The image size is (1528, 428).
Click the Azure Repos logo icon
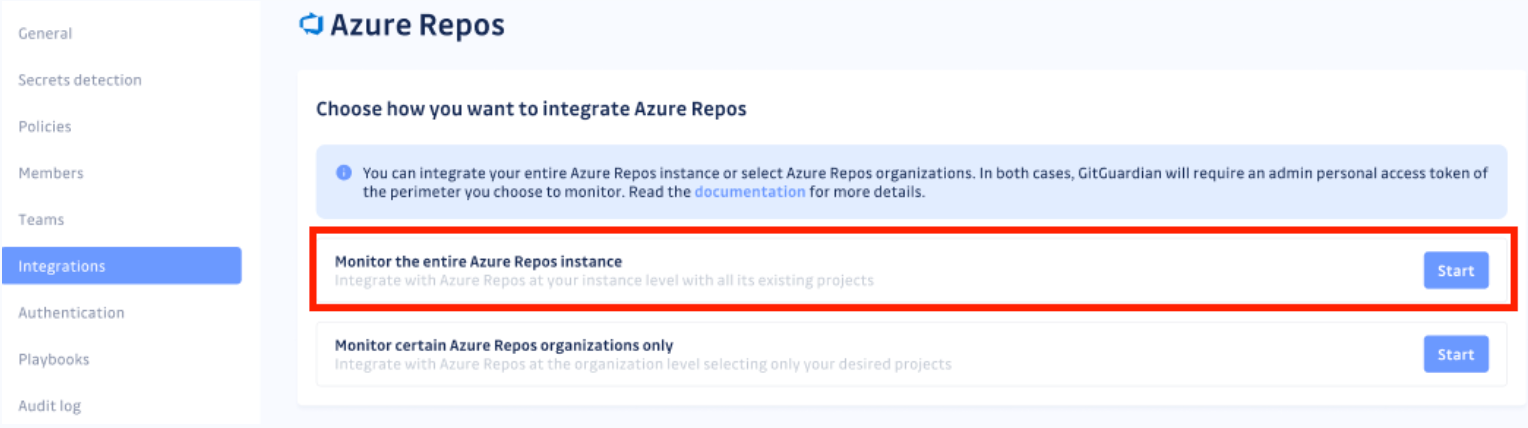pyautogui.click(x=311, y=24)
